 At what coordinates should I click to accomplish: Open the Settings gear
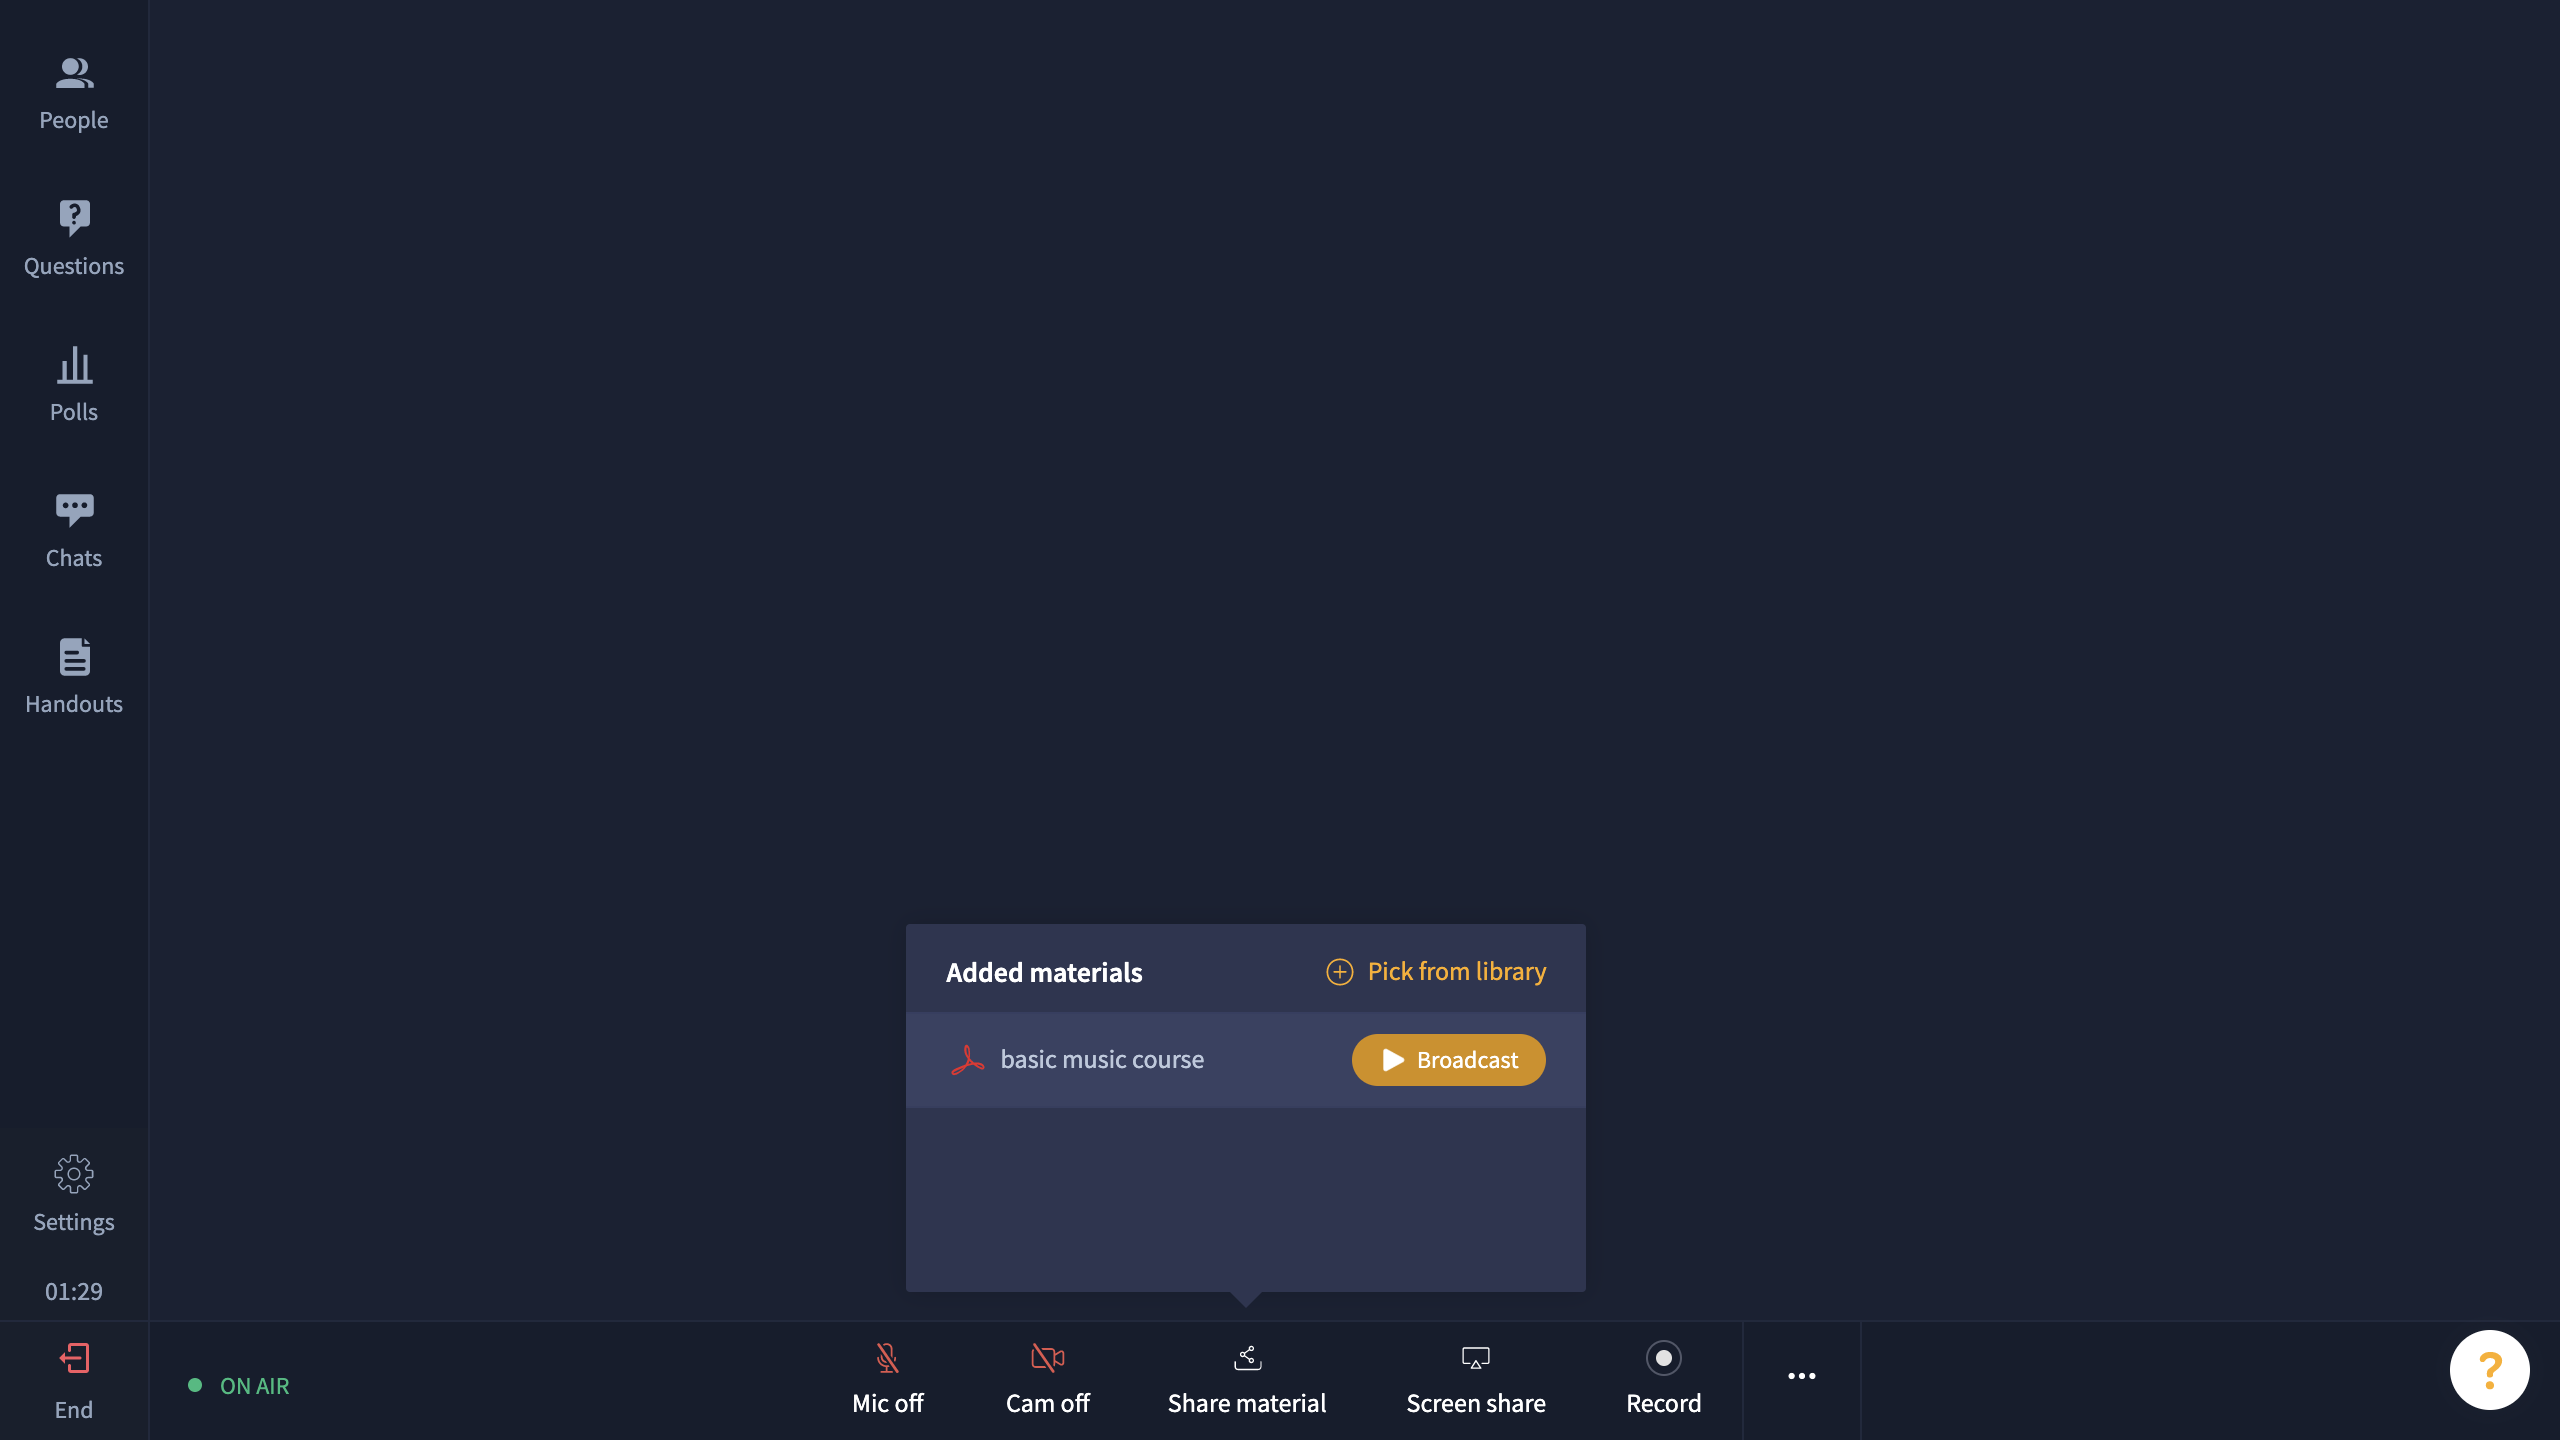(x=74, y=1195)
